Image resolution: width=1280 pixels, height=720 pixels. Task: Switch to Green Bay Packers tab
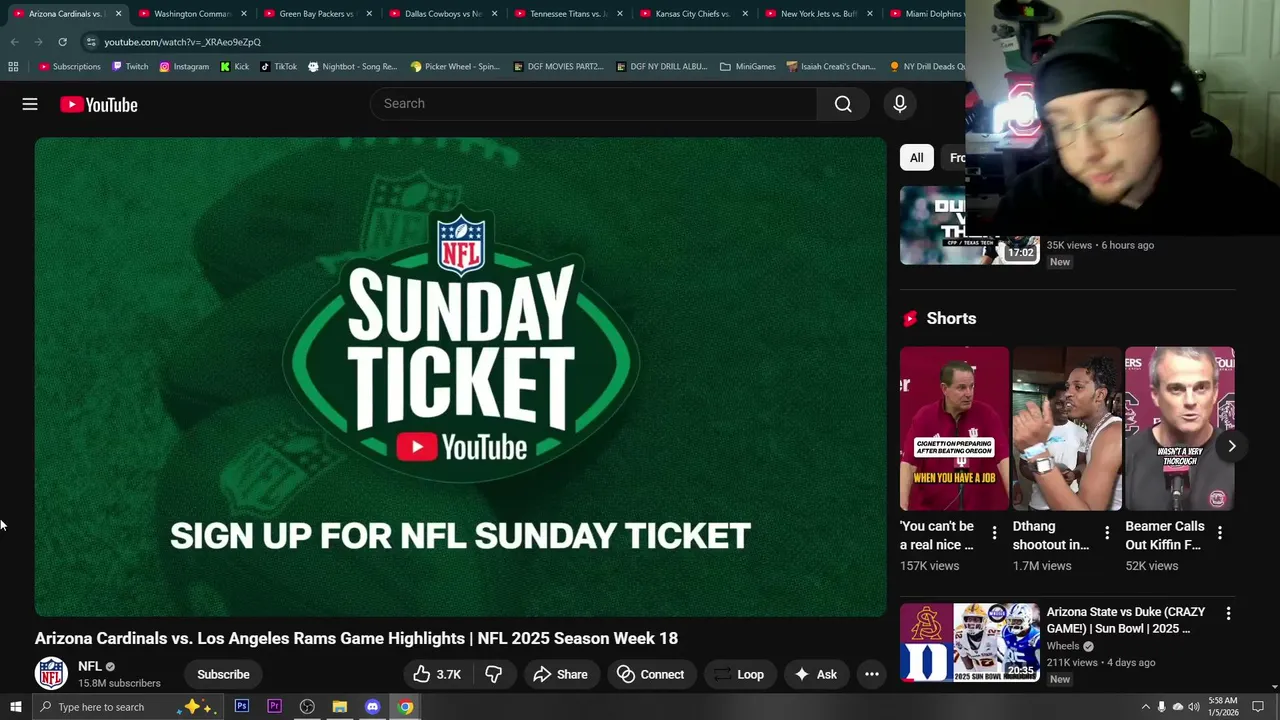pyautogui.click(x=316, y=14)
